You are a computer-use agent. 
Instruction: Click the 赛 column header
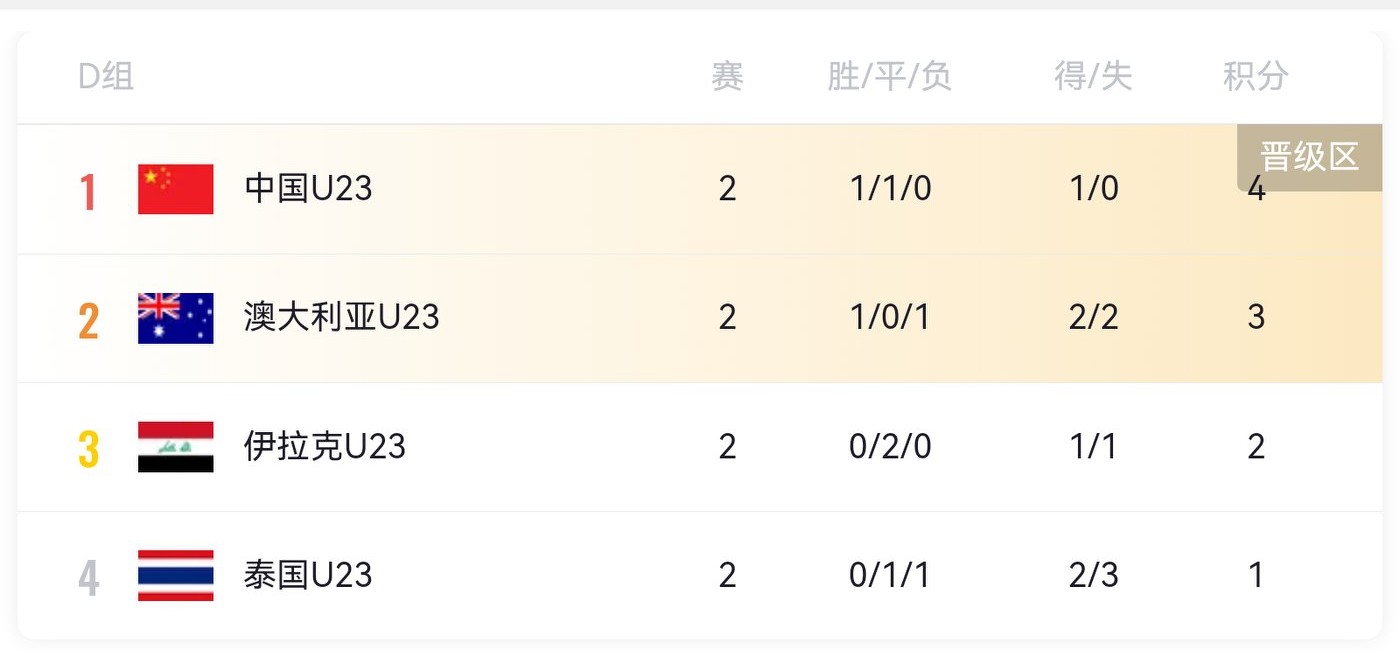727,76
